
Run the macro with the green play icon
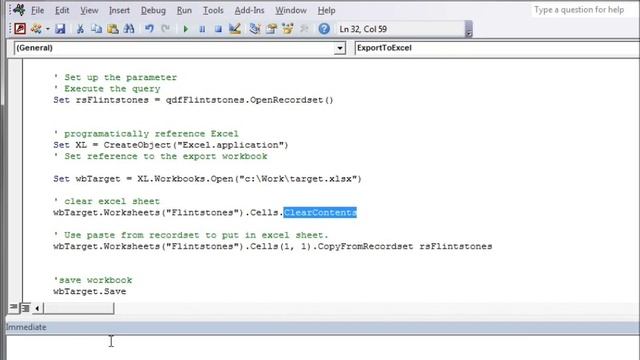[x=186, y=29]
